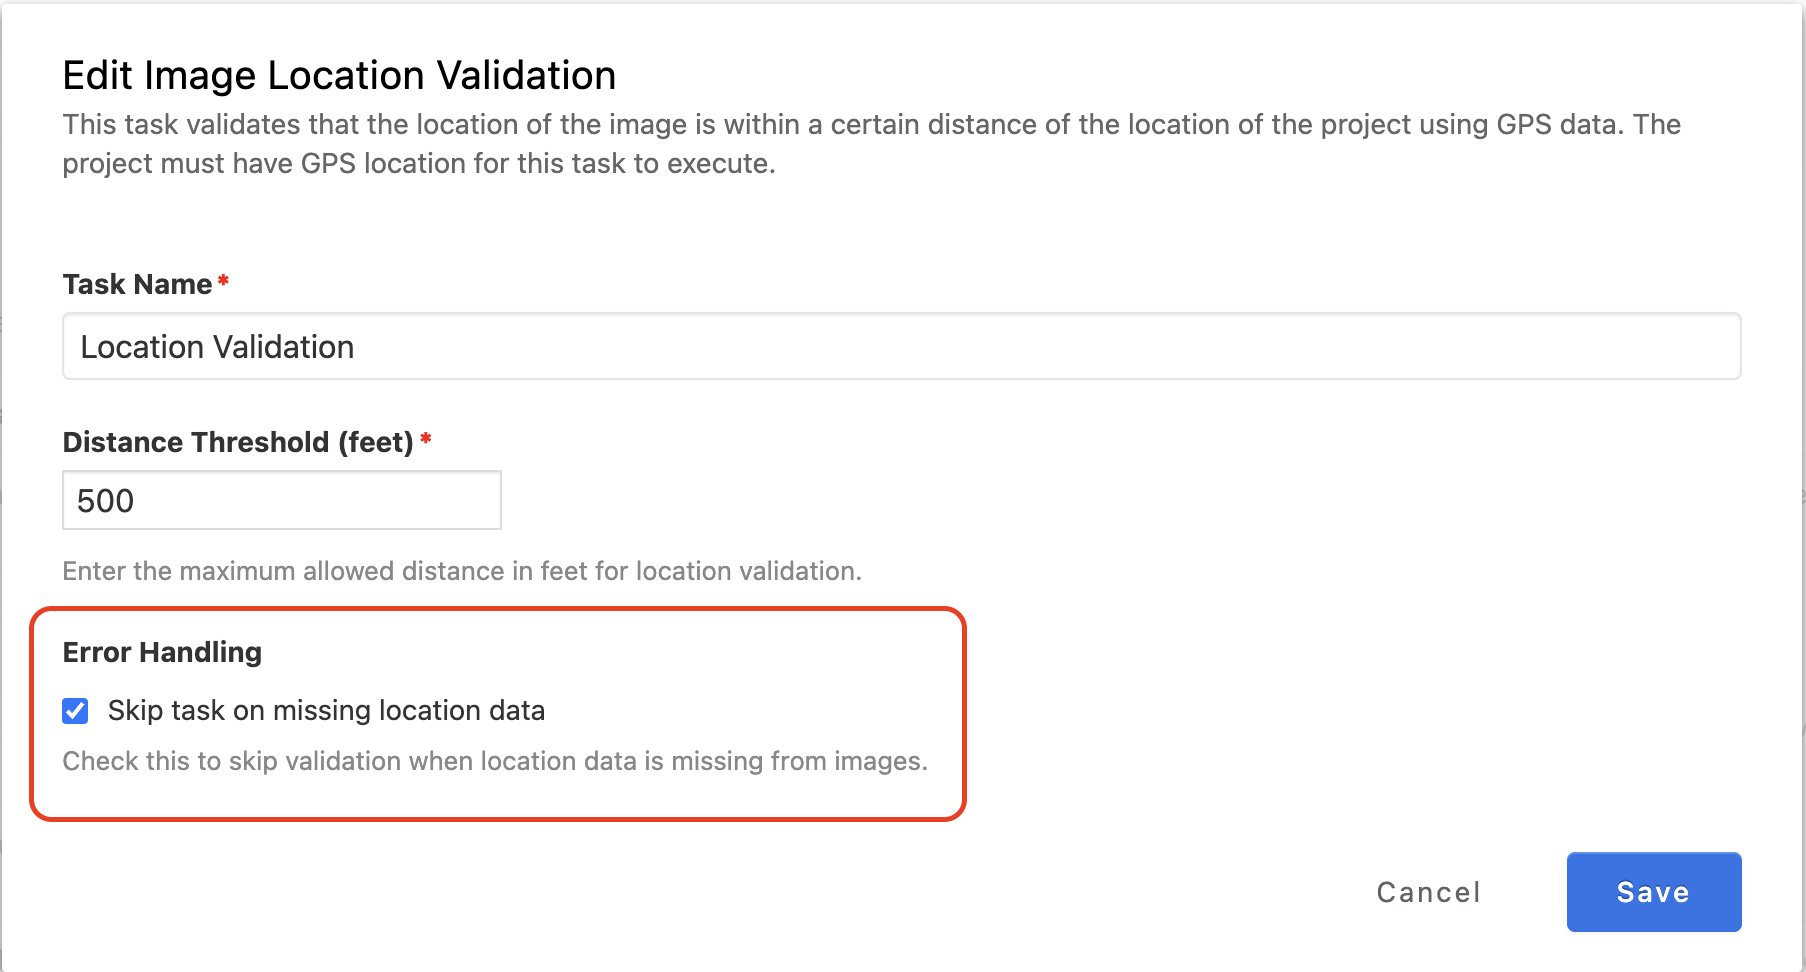Screen dimensions: 1806x972
Task: Click the red asterisk beside Distance Threshold
Action: tap(425, 439)
